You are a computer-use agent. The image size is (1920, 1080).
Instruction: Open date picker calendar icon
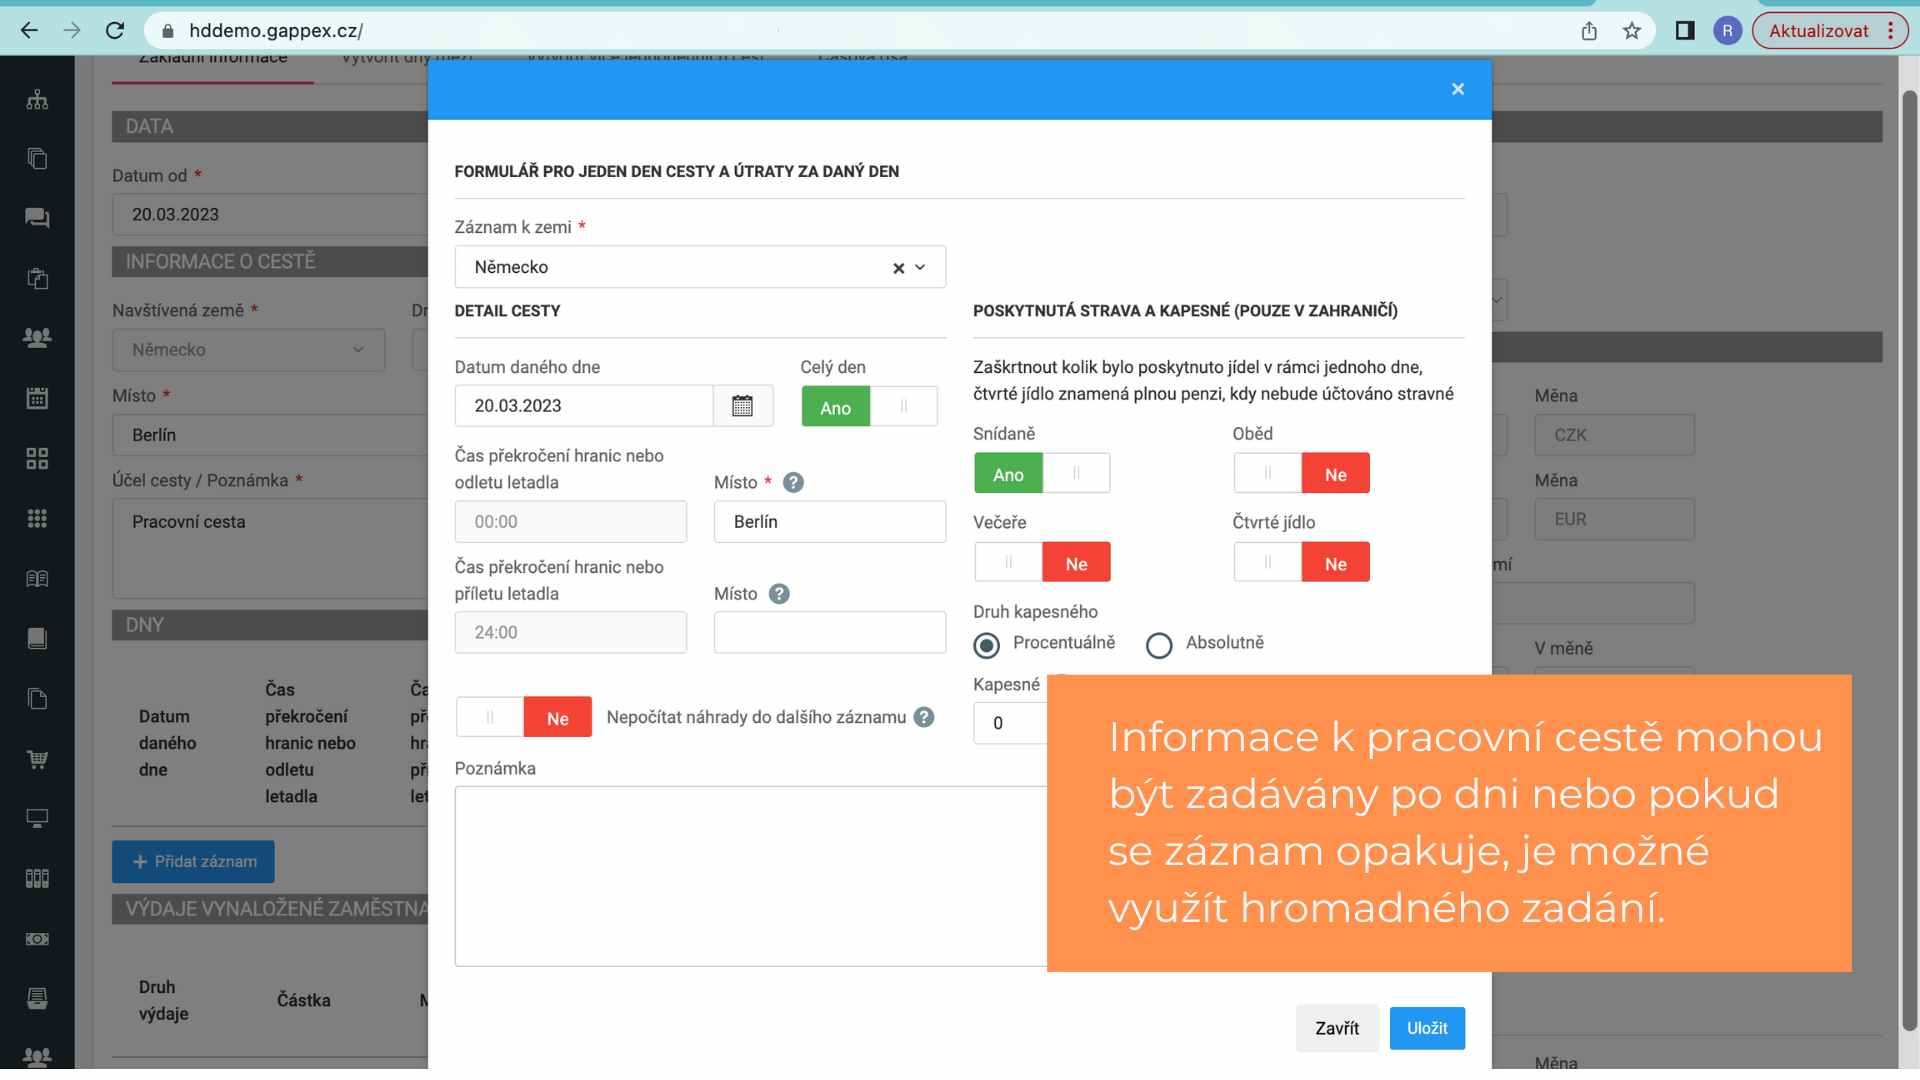tap(742, 406)
